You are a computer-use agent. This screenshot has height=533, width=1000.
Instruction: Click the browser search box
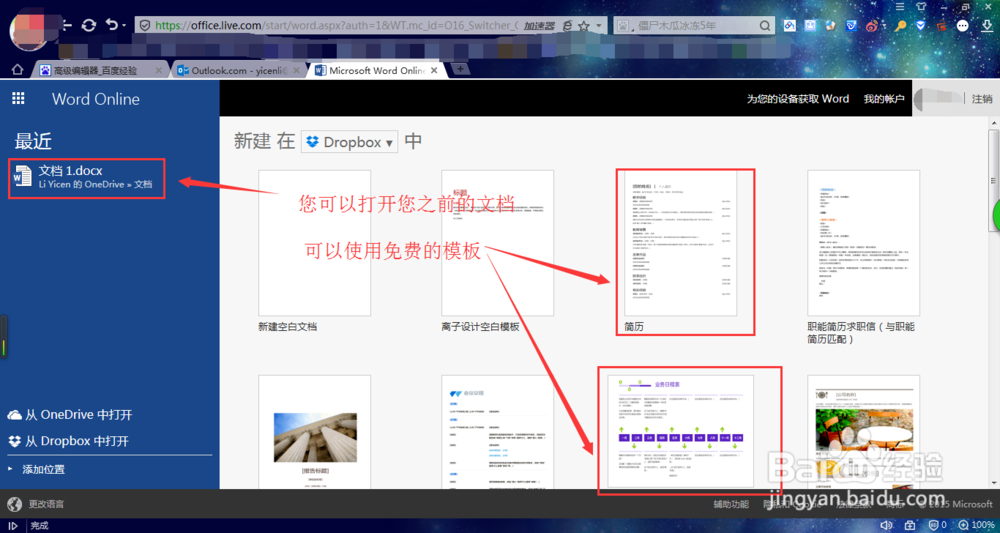coord(694,26)
